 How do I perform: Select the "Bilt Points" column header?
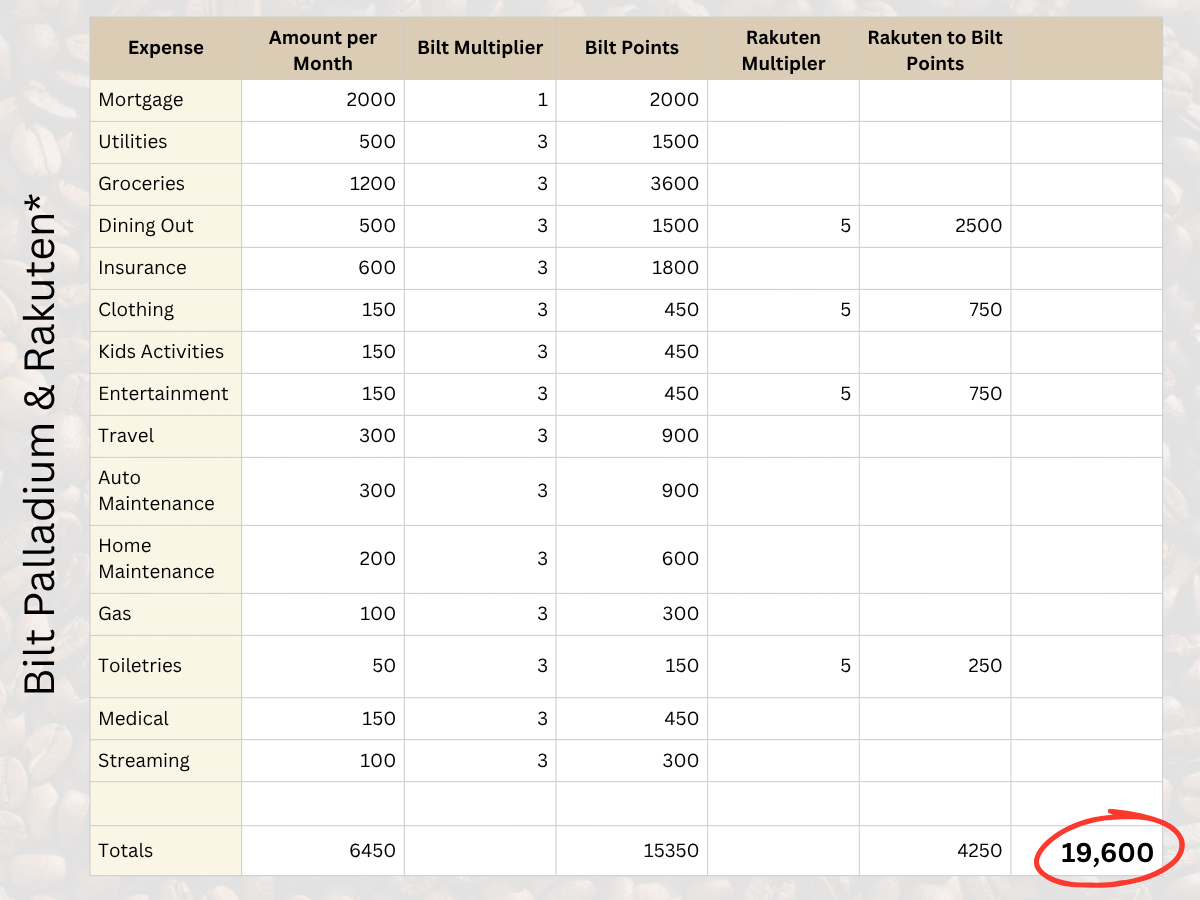click(632, 48)
